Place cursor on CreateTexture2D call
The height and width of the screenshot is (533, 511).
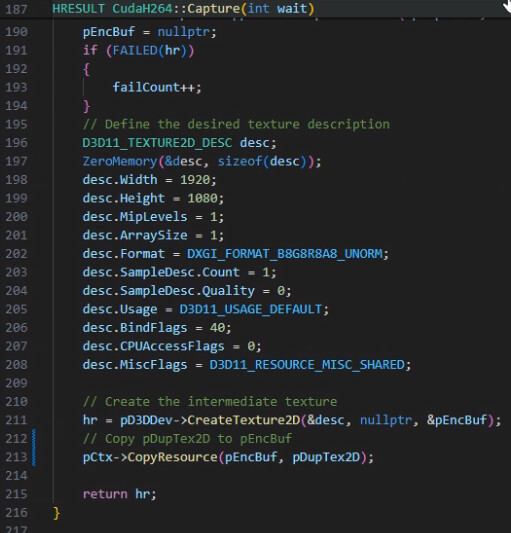(x=243, y=420)
